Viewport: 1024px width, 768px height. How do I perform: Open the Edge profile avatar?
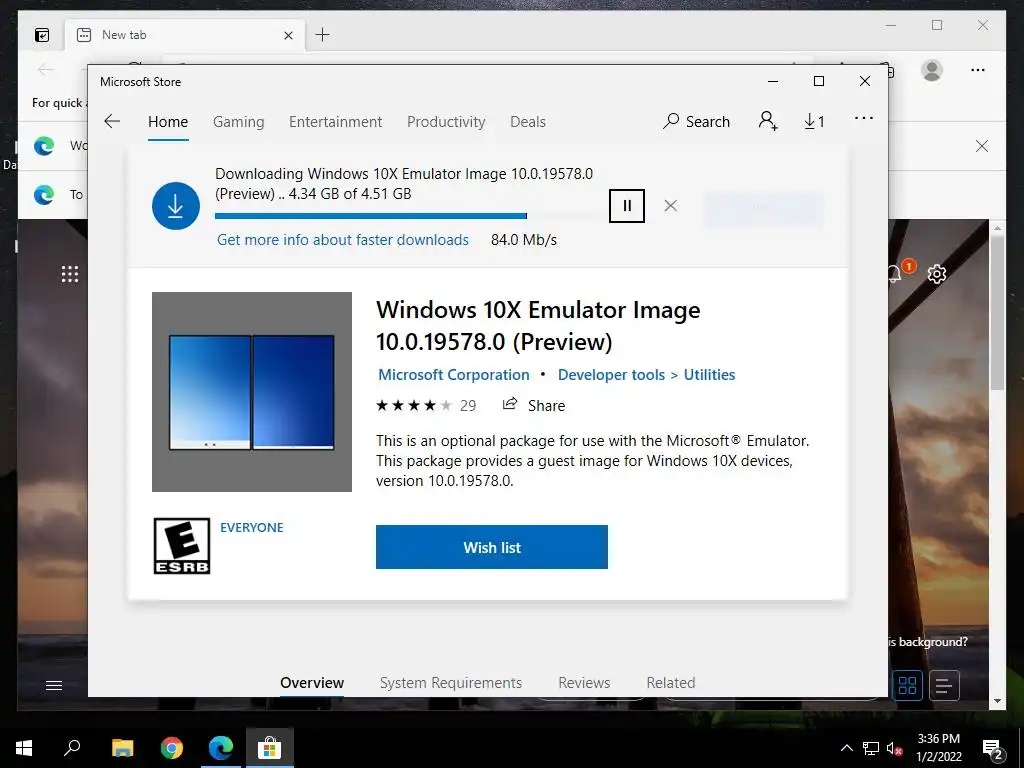[x=932, y=70]
